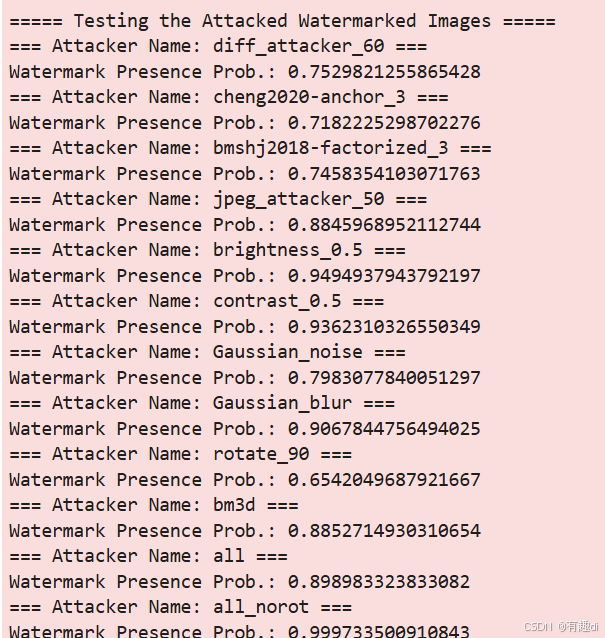The height and width of the screenshot is (638, 605).
Task: Click the Gaussian_noise attacker name
Action: 288,352
